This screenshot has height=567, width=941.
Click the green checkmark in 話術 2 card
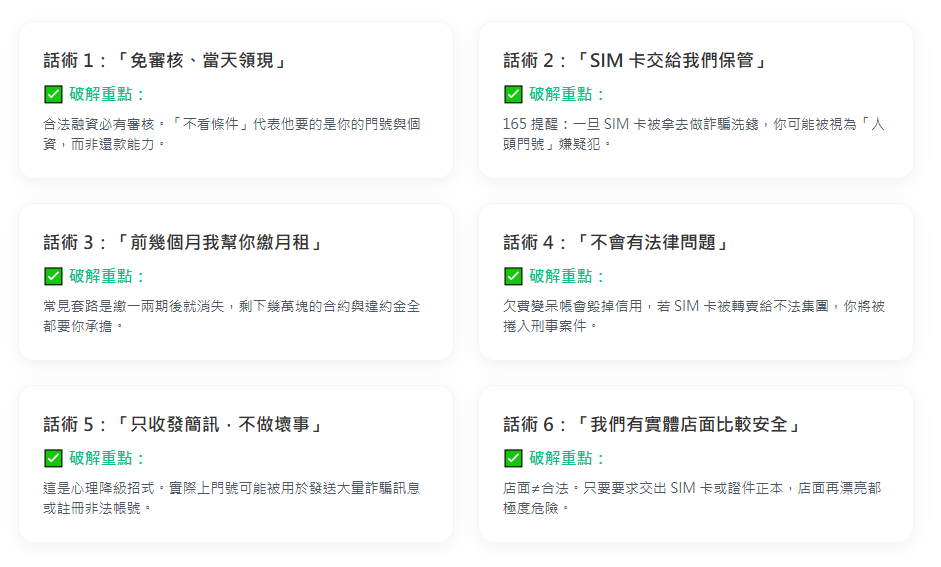513,94
